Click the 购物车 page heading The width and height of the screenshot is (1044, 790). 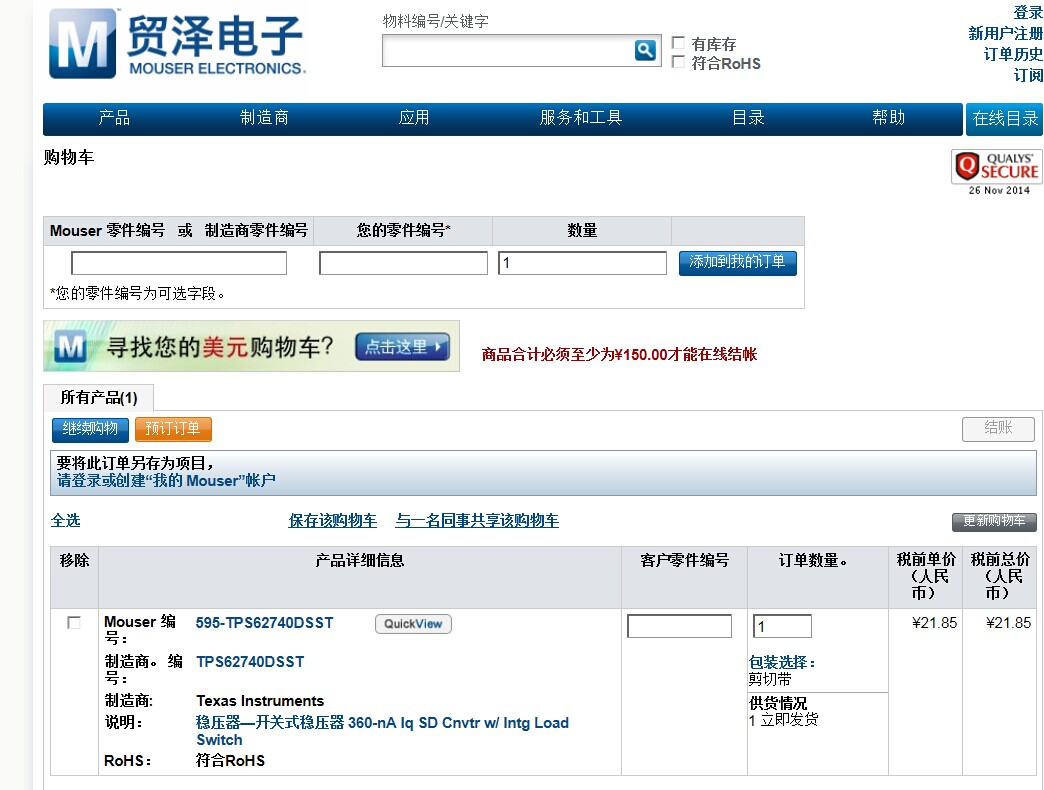tap(69, 157)
